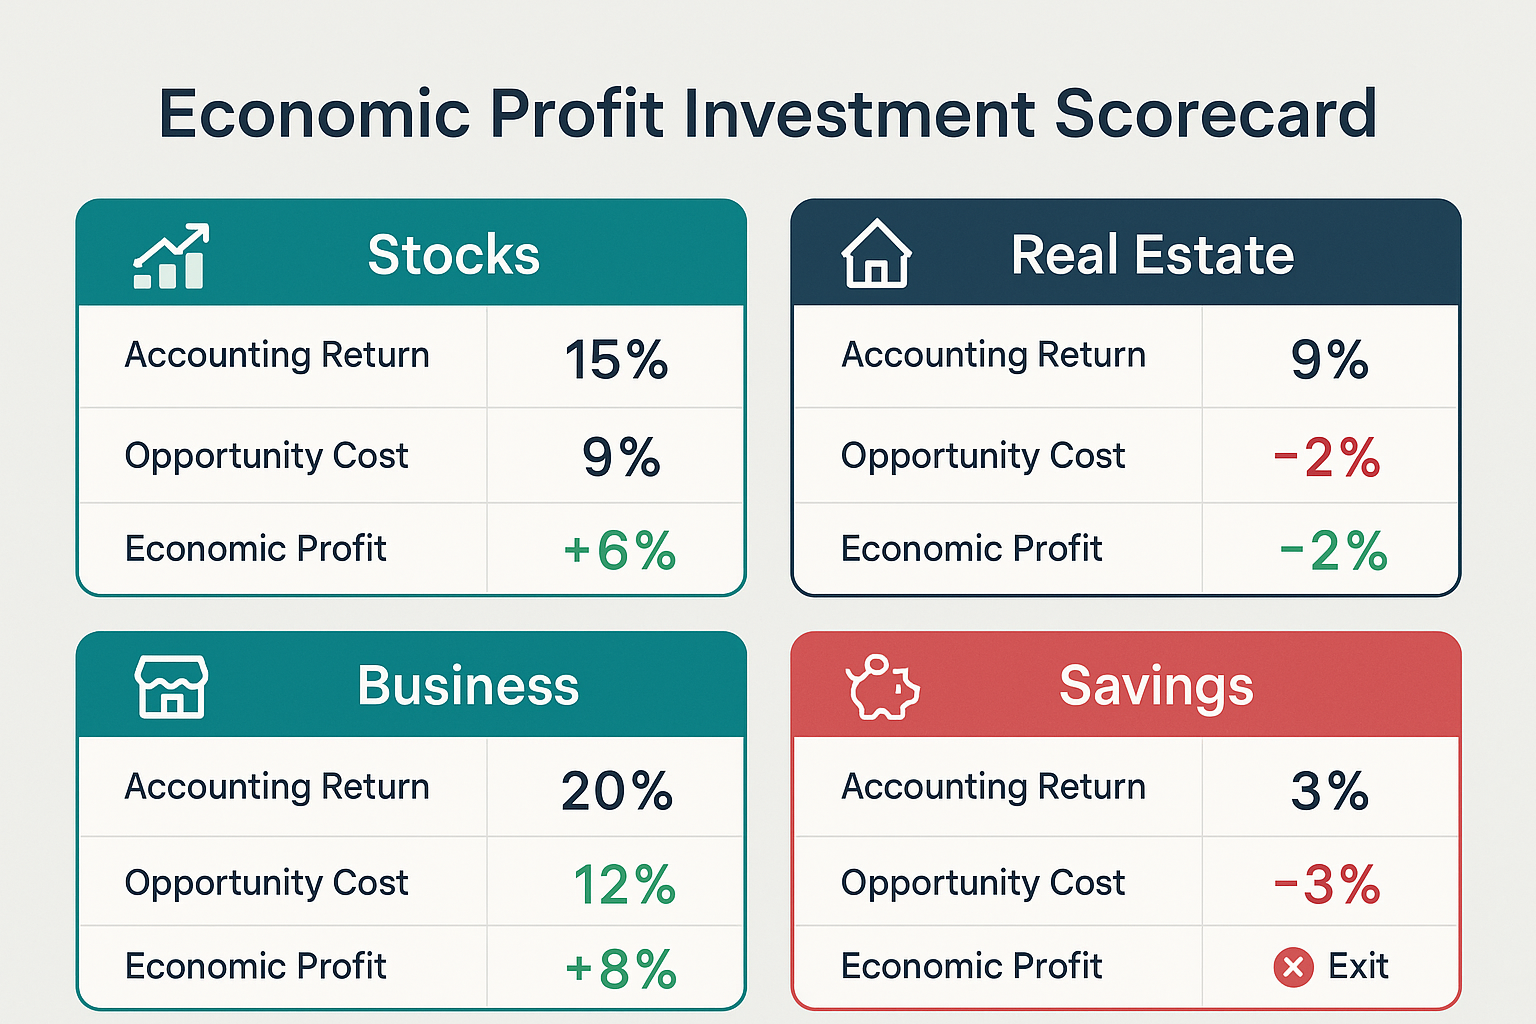Click Accounting Return label in Savings card
The image size is (1536, 1024).
[993, 787]
